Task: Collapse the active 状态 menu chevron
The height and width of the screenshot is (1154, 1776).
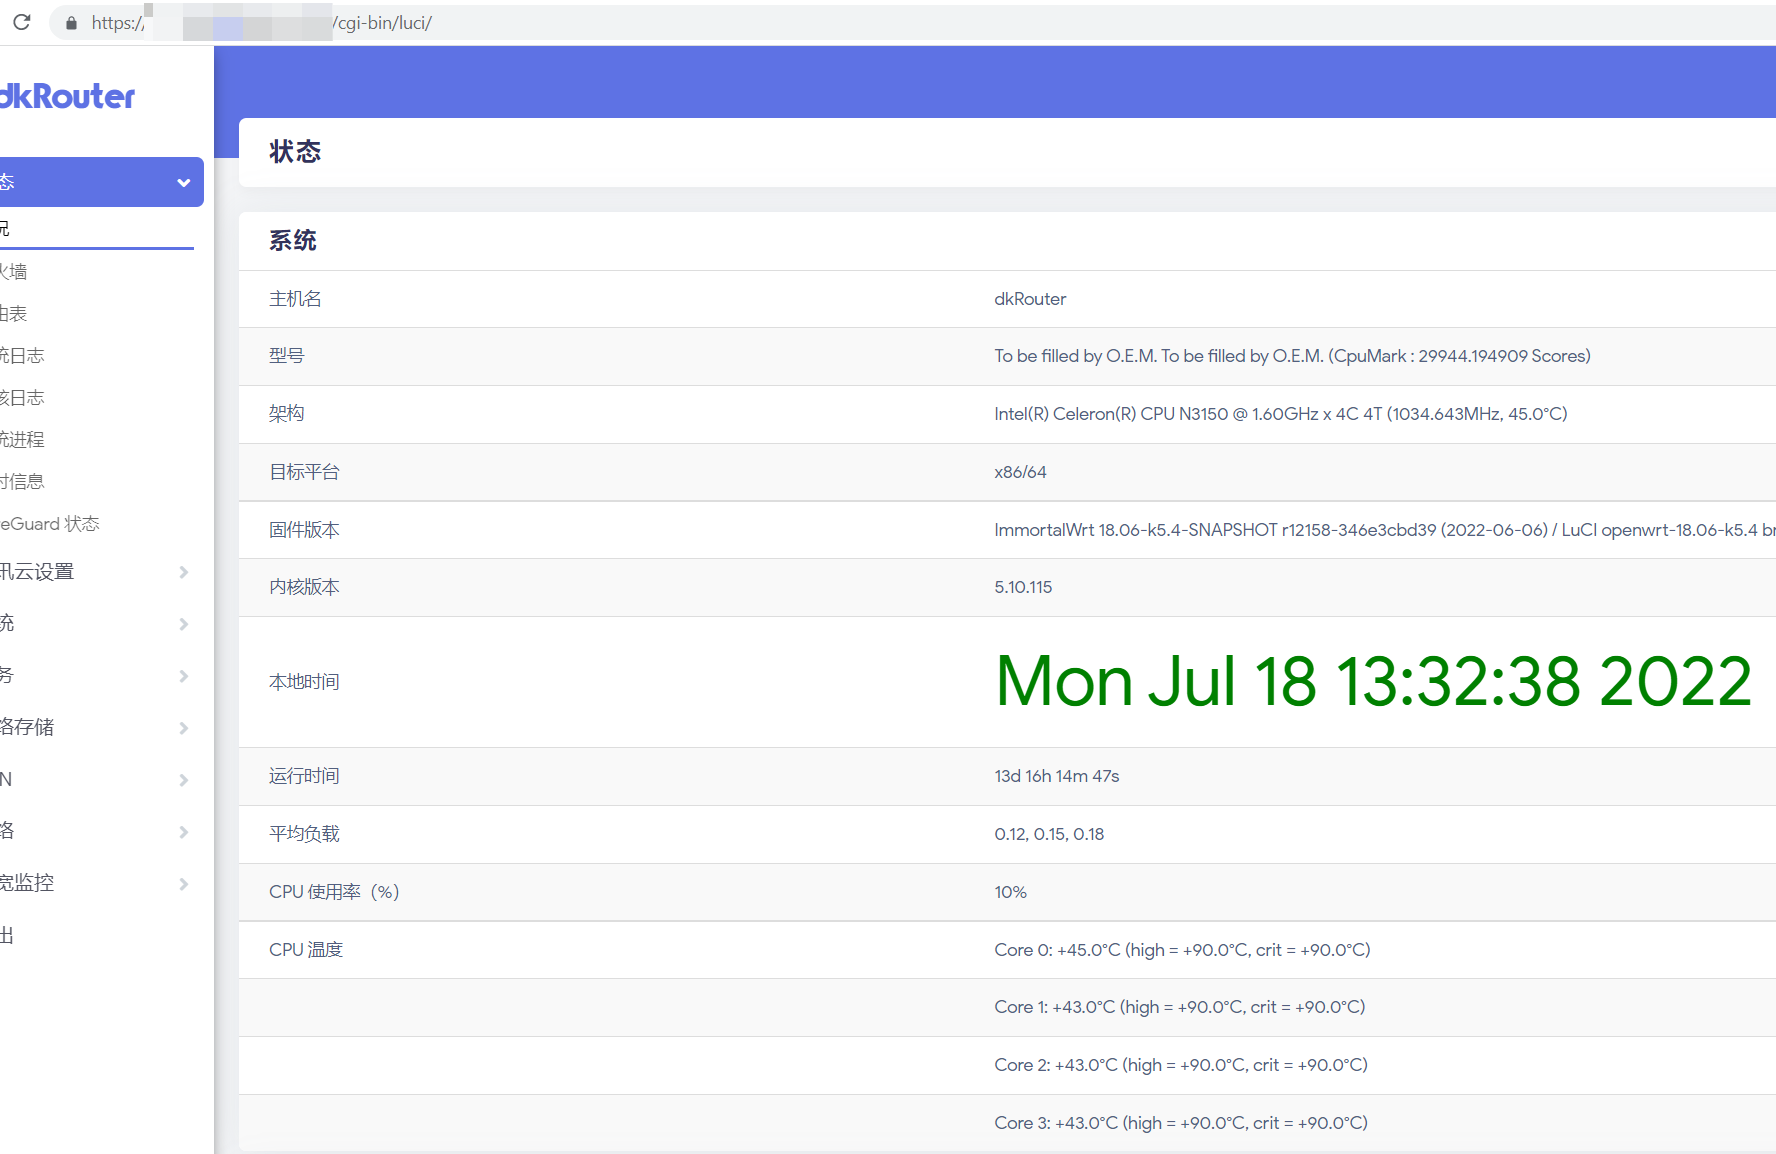Action: click(x=183, y=183)
